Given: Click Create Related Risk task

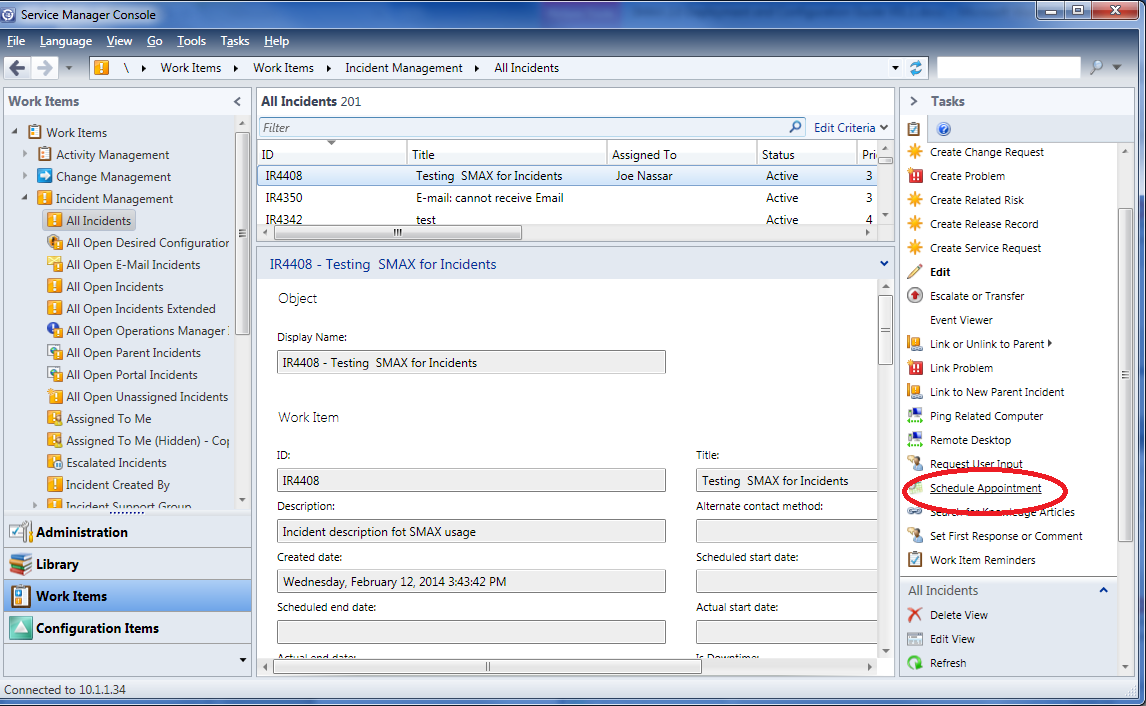Looking at the screenshot, I should pyautogui.click(x=976, y=200).
